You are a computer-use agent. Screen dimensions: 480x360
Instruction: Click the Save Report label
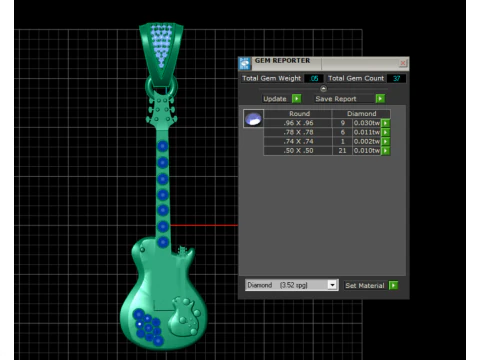[x=336, y=99]
